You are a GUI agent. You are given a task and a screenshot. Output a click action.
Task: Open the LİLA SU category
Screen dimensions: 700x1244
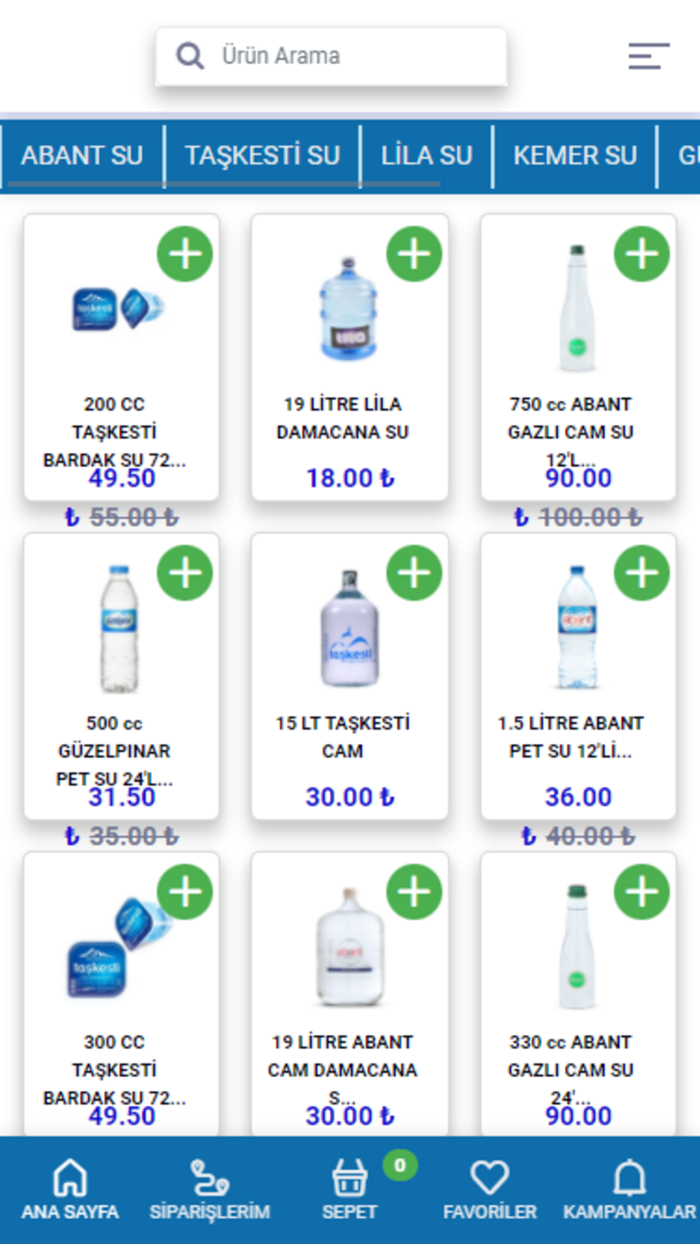(426, 156)
